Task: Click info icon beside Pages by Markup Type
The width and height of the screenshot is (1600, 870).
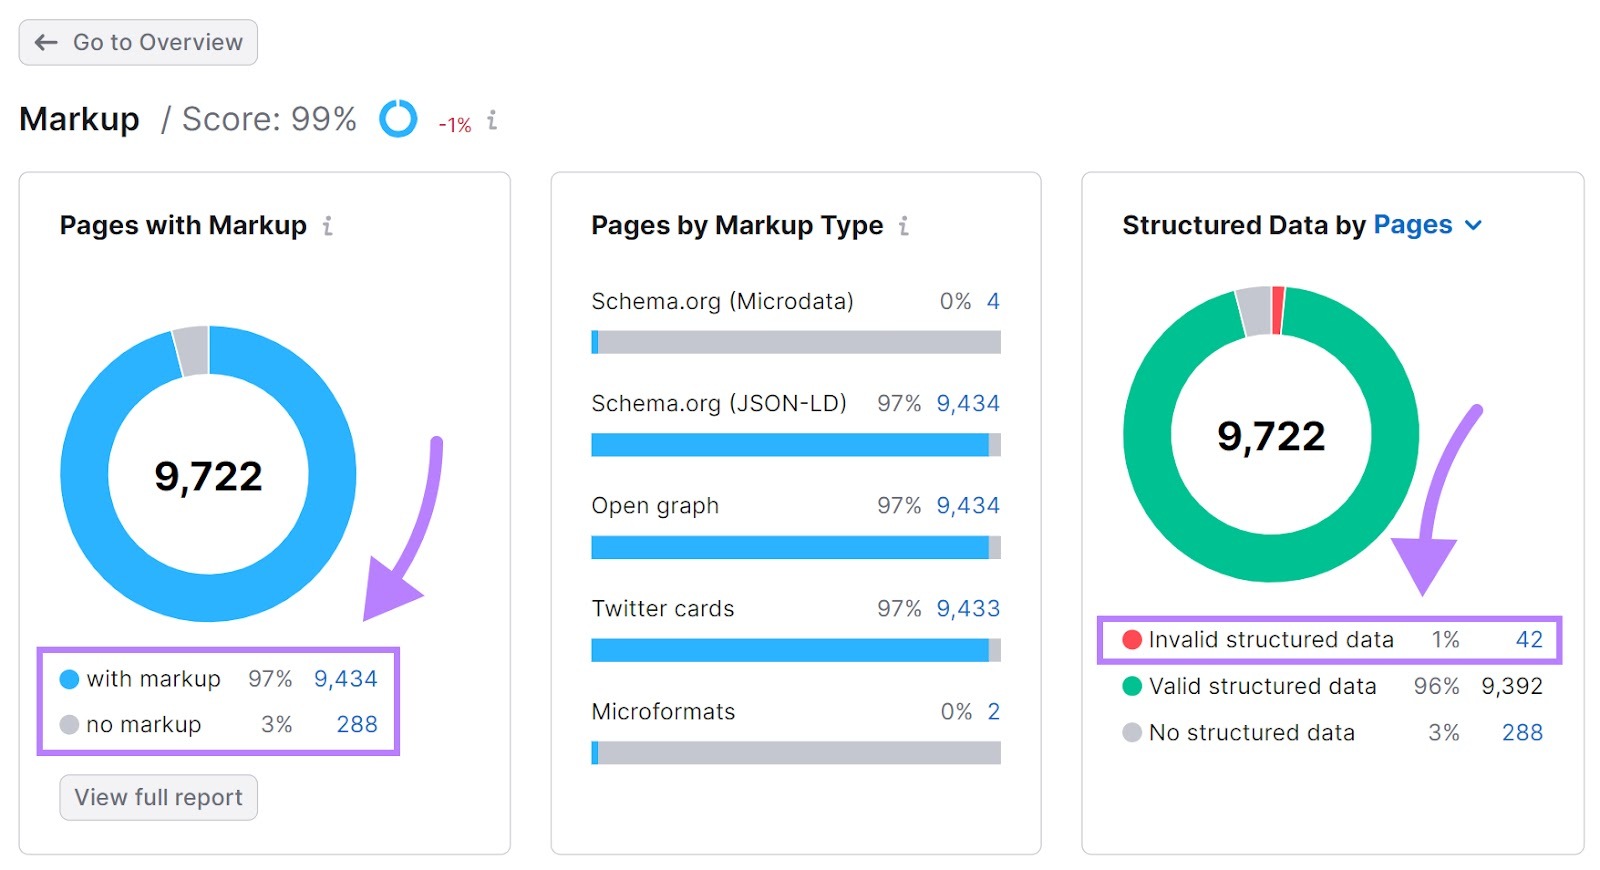Action: pos(903,226)
